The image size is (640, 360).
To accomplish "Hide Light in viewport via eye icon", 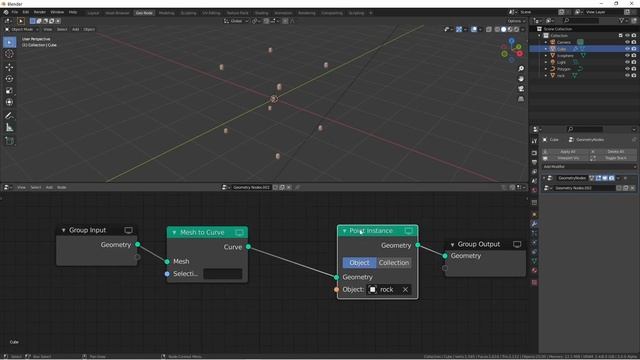I will [x=627, y=62].
